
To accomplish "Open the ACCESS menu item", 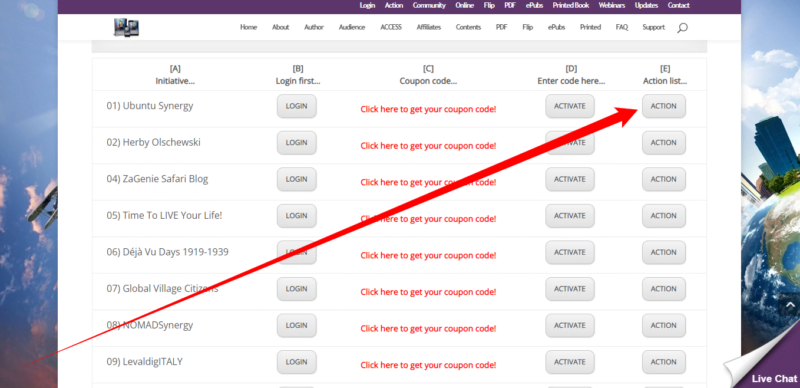I will (391, 27).
